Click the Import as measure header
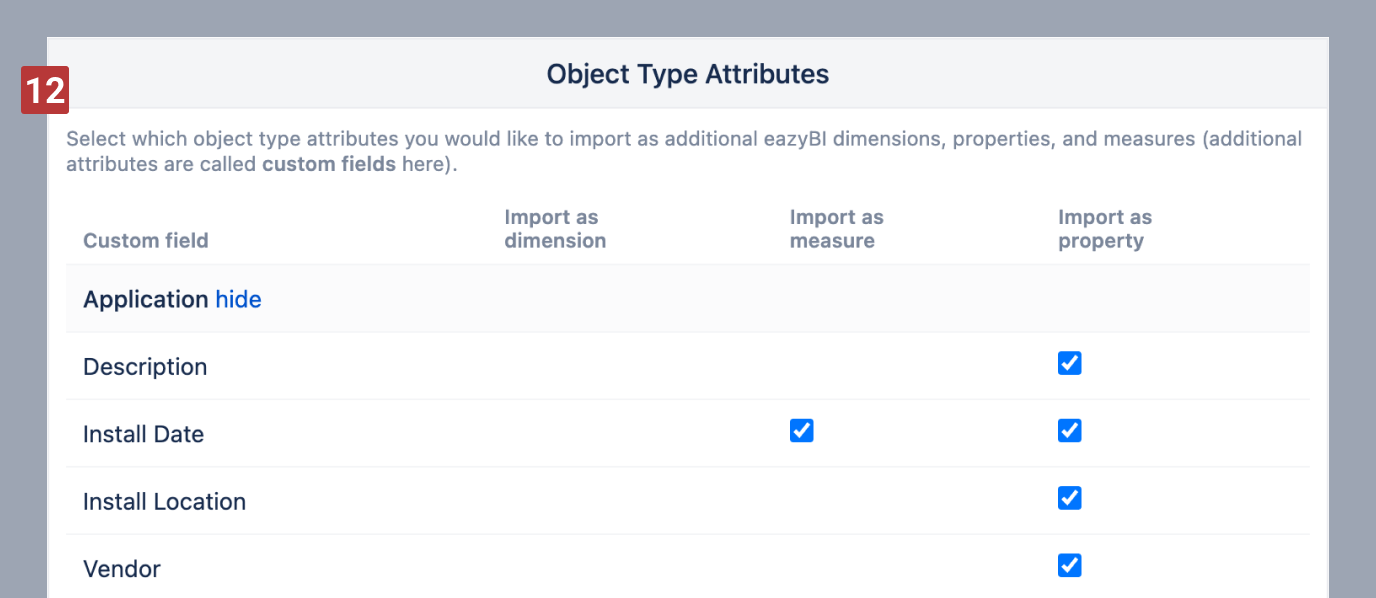This screenshot has height=598, width=1376. click(x=836, y=229)
